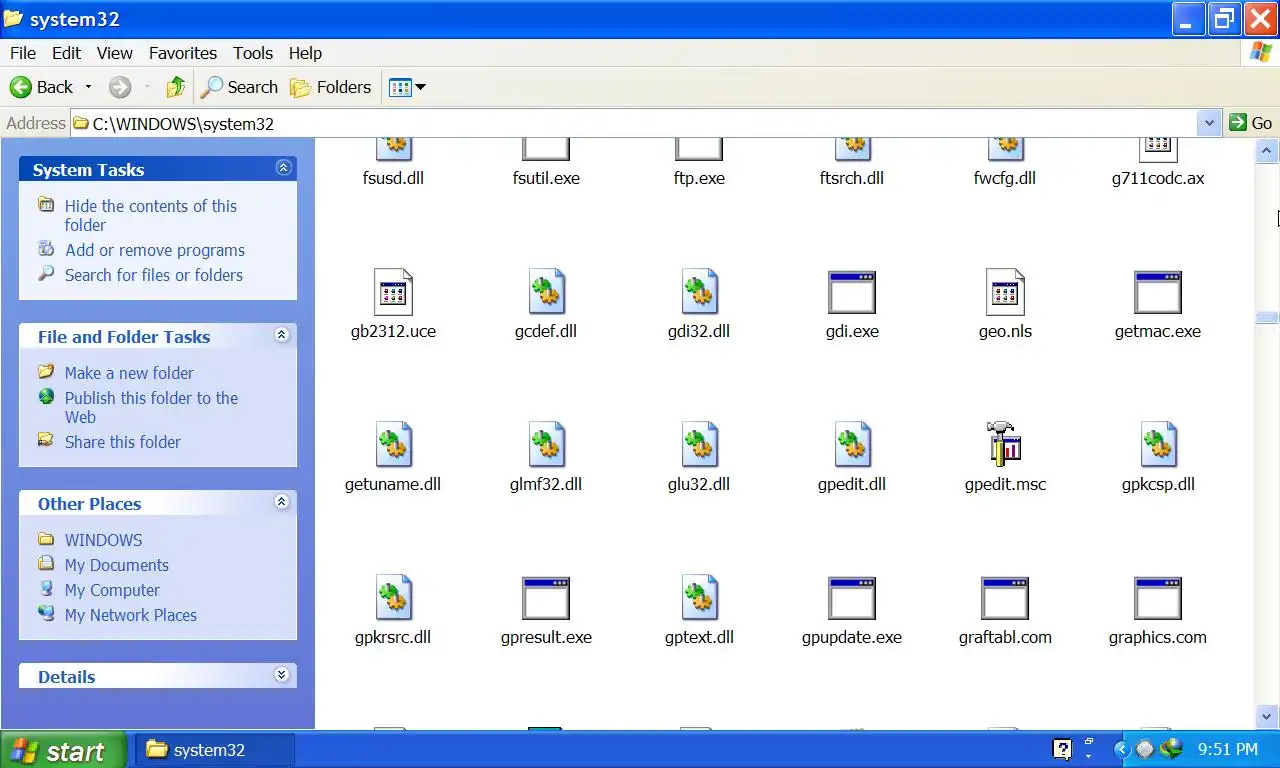
Task: Toggle the Folders pane
Action: point(331,87)
